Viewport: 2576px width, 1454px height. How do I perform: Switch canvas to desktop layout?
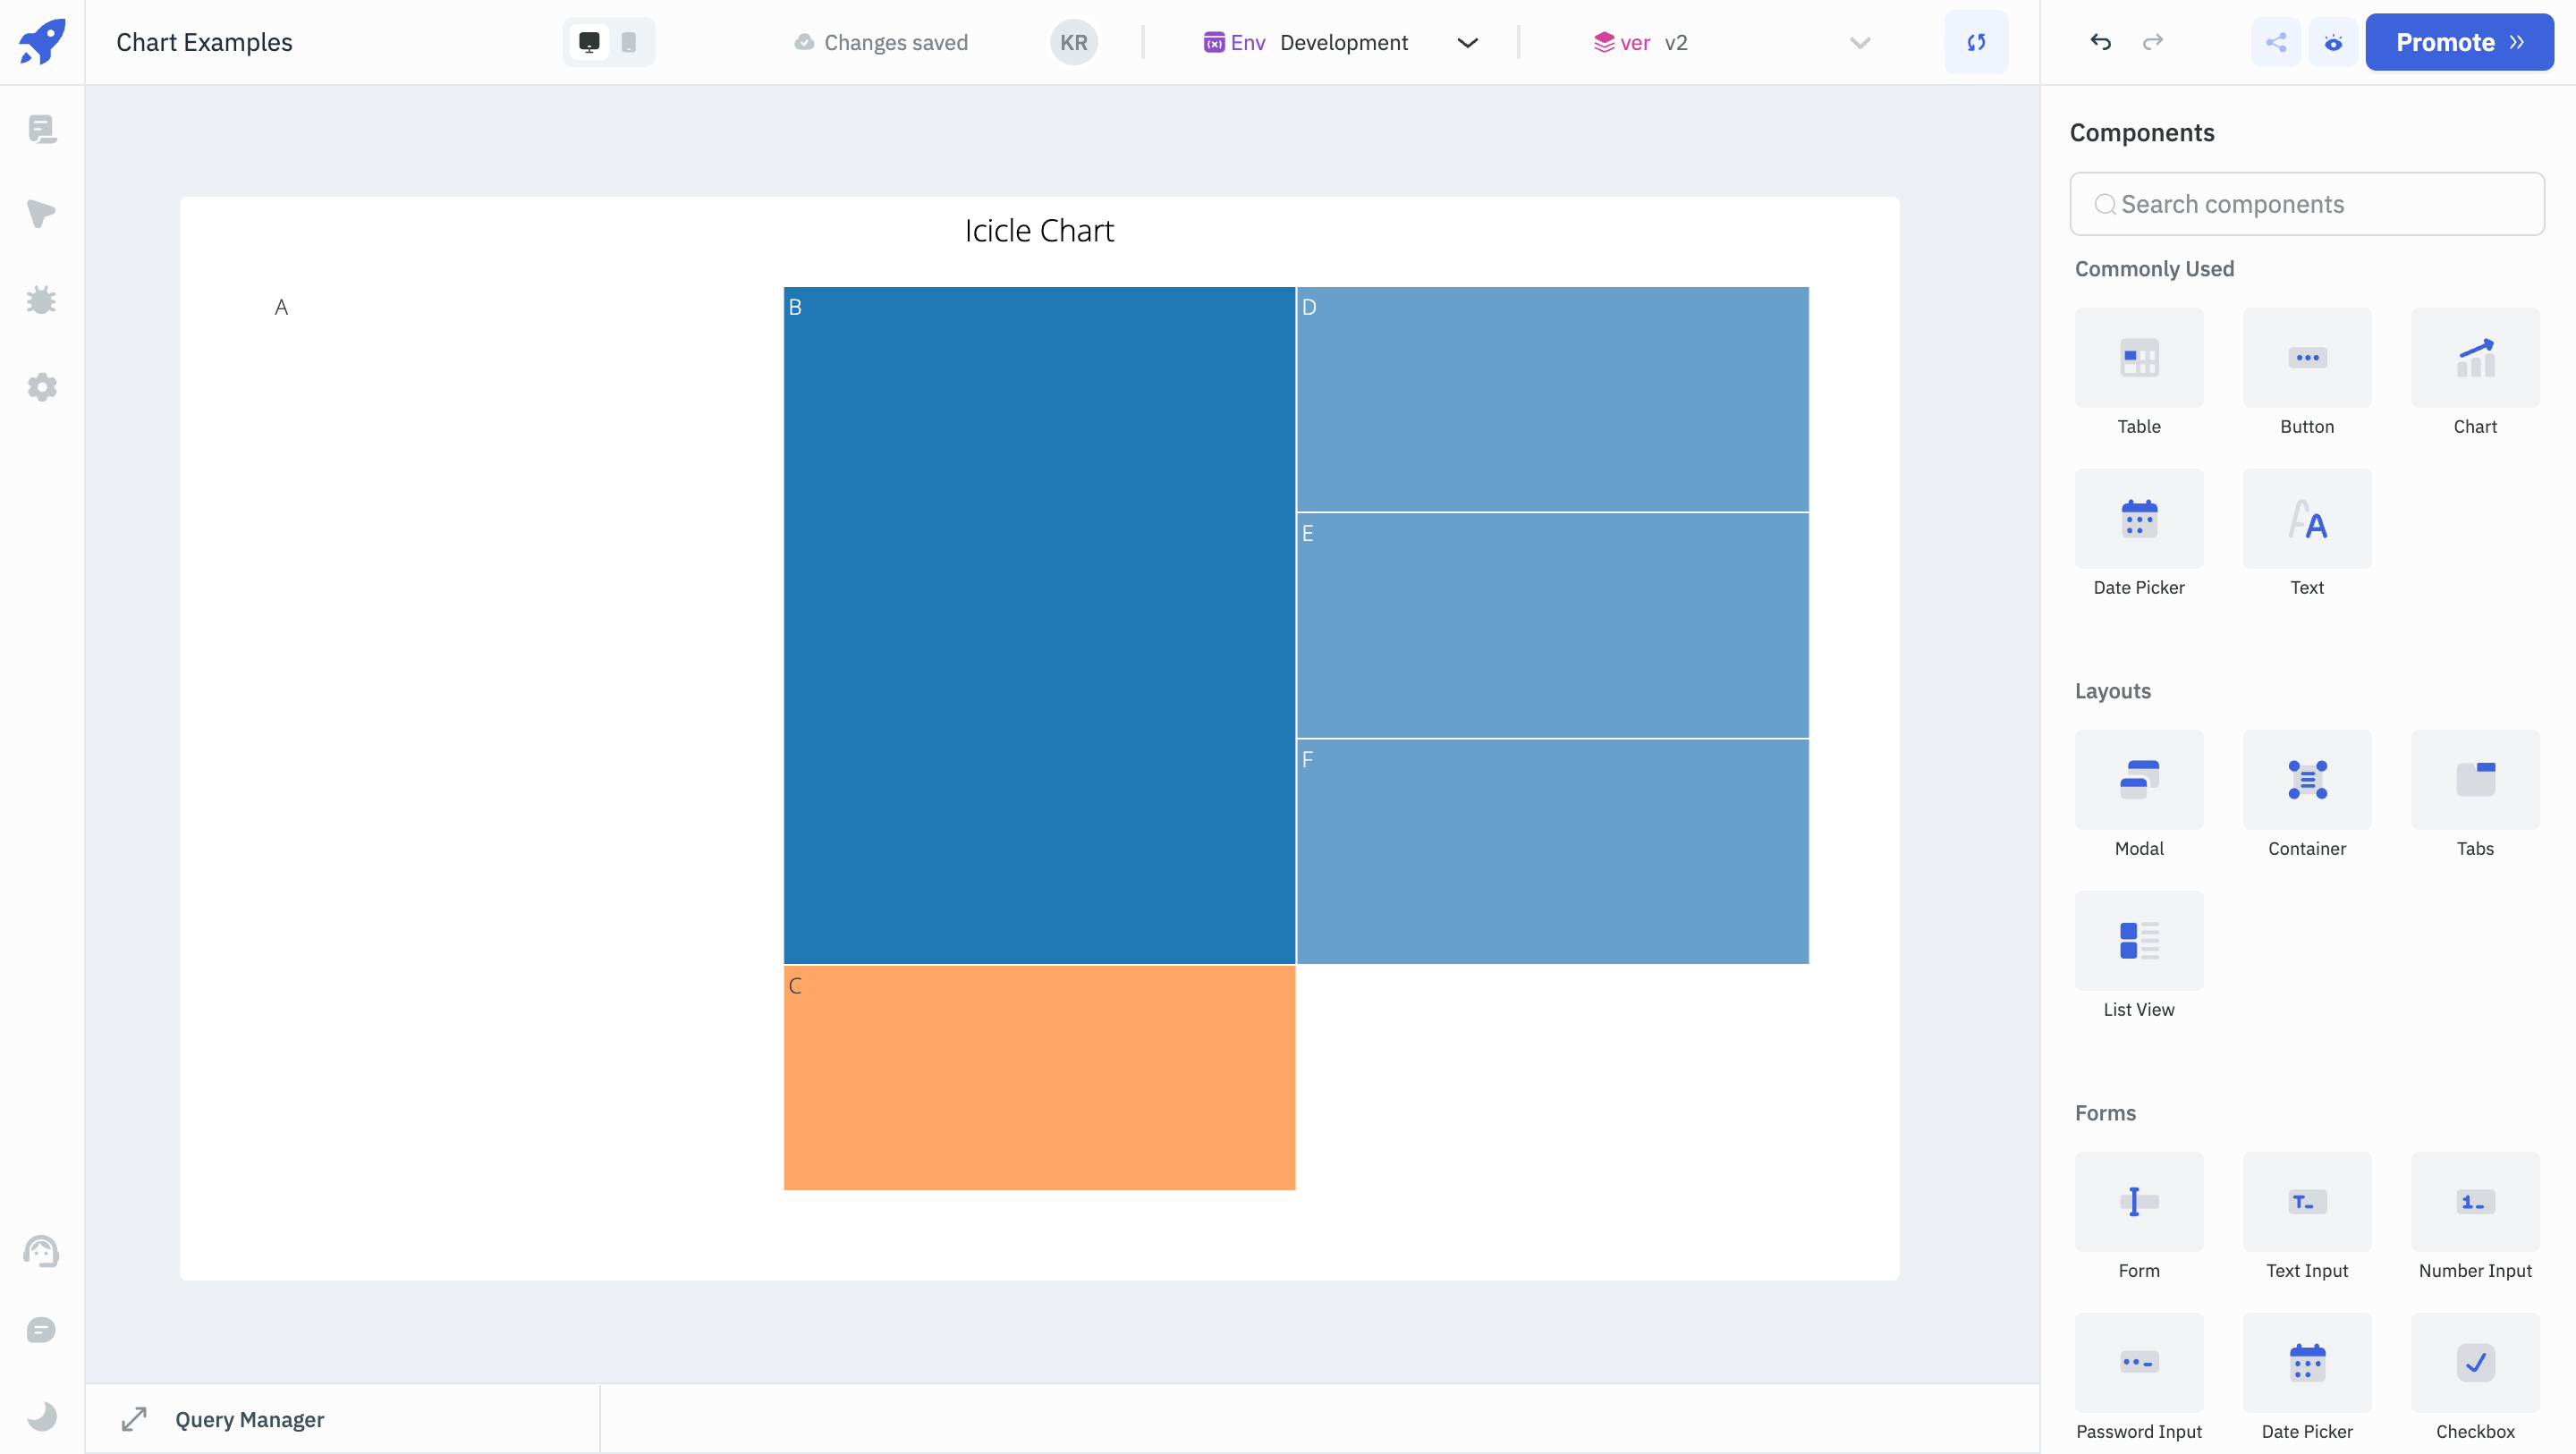[x=589, y=42]
